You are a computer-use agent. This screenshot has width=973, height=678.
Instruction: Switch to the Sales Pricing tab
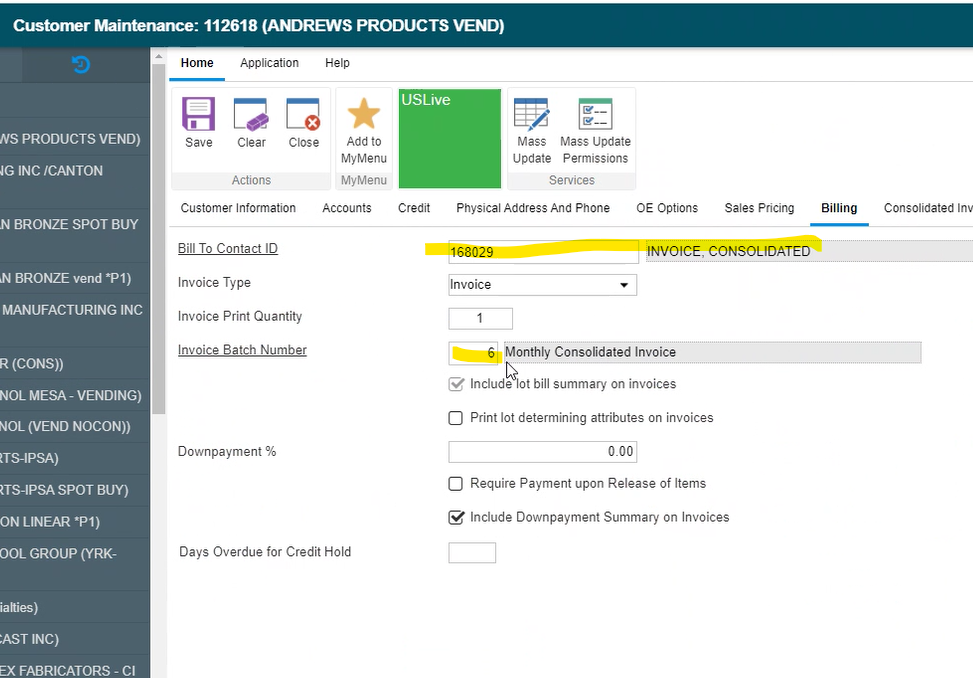pyautogui.click(x=759, y=208)
